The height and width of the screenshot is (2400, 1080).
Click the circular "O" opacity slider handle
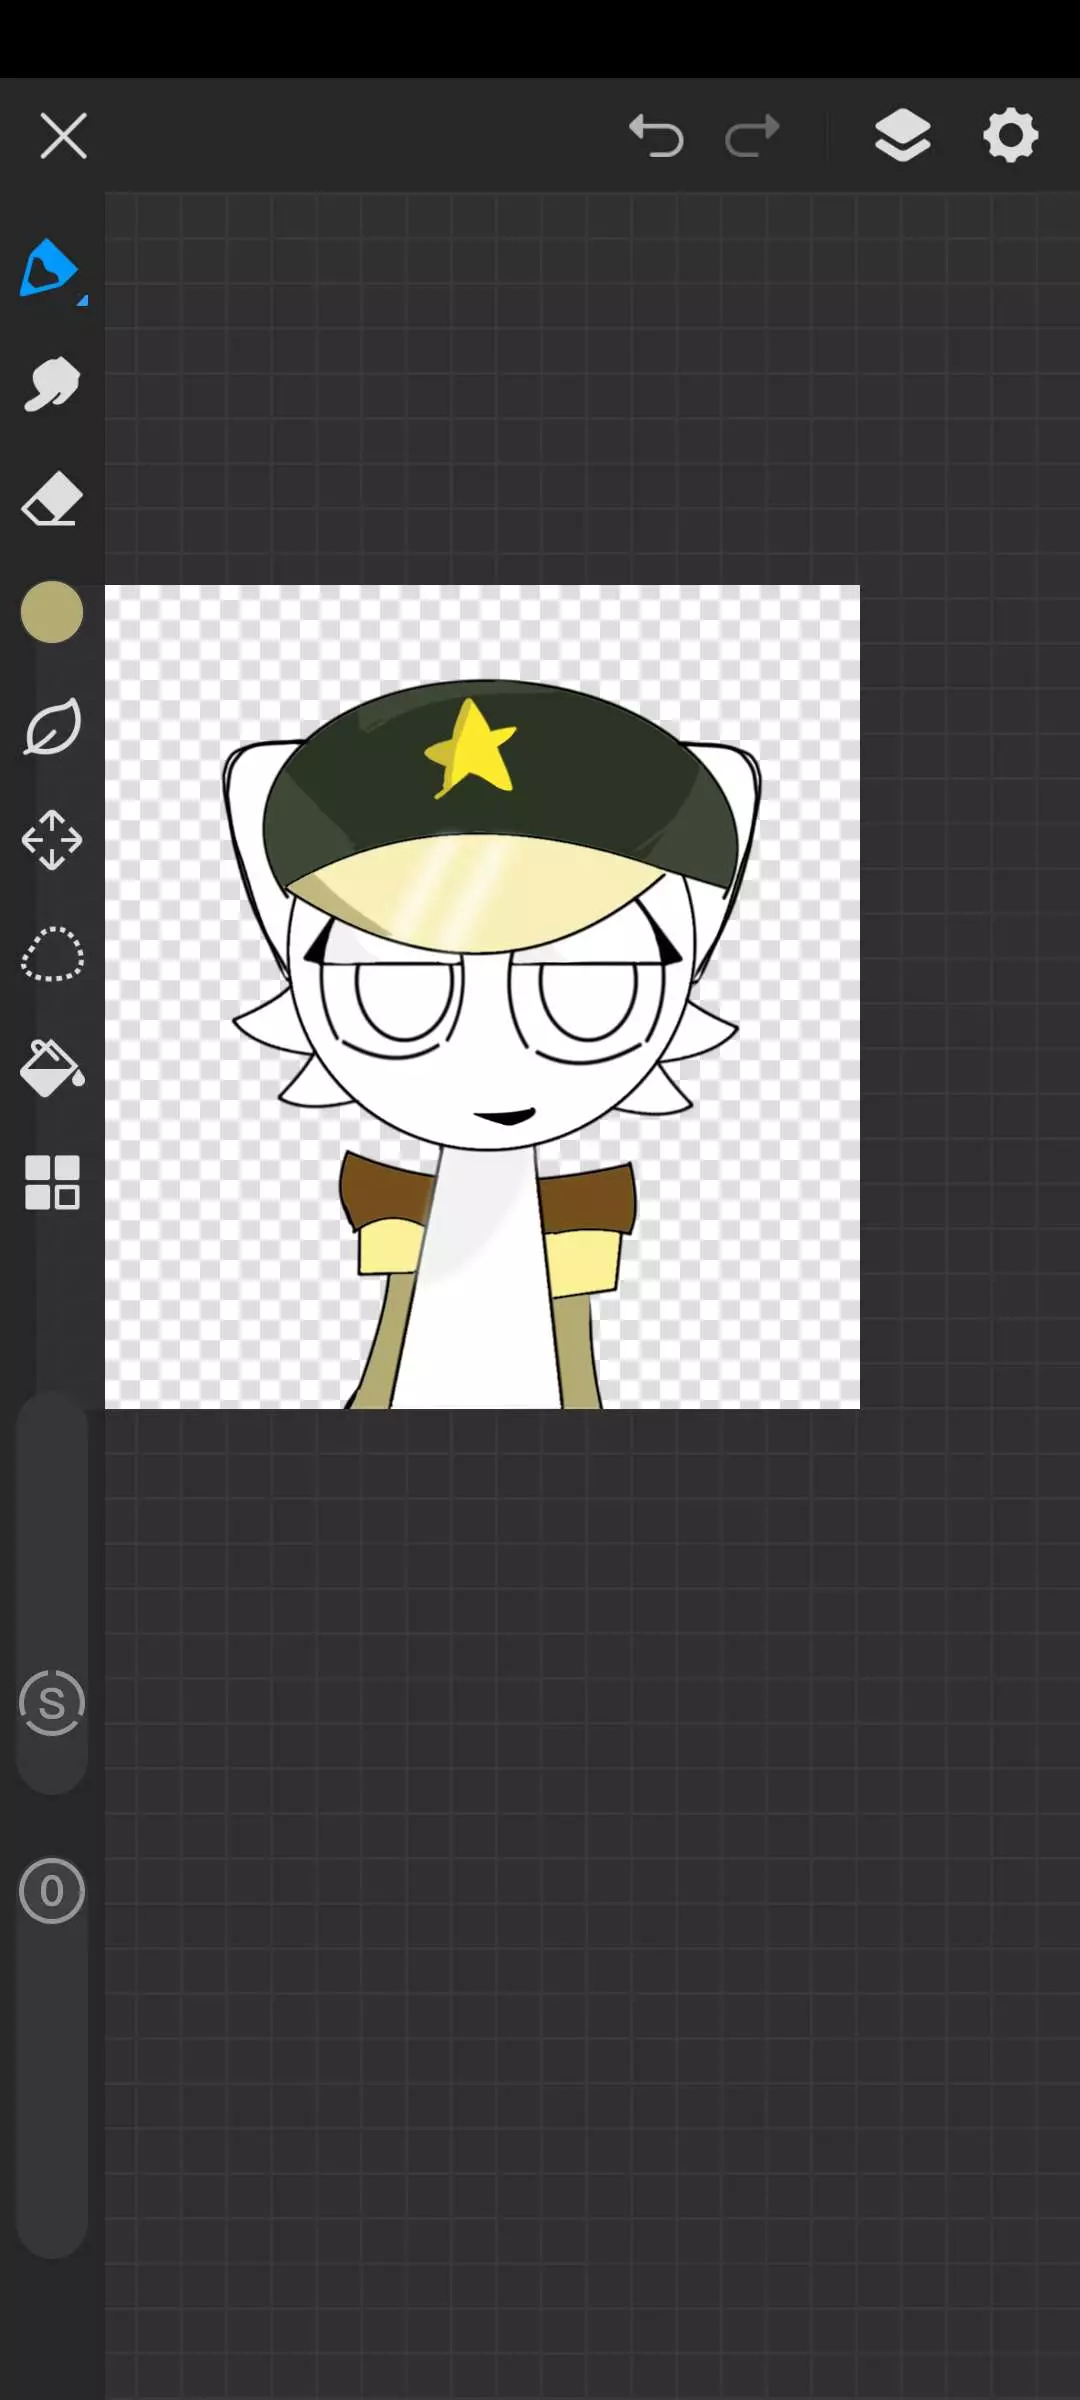click(x=51, y=1891)
